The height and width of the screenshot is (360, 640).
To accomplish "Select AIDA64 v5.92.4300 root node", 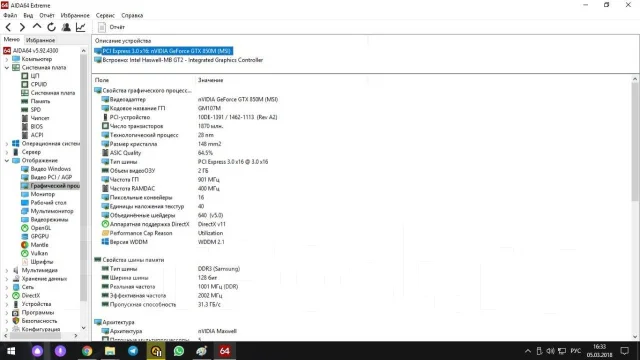I will (31, 51).
